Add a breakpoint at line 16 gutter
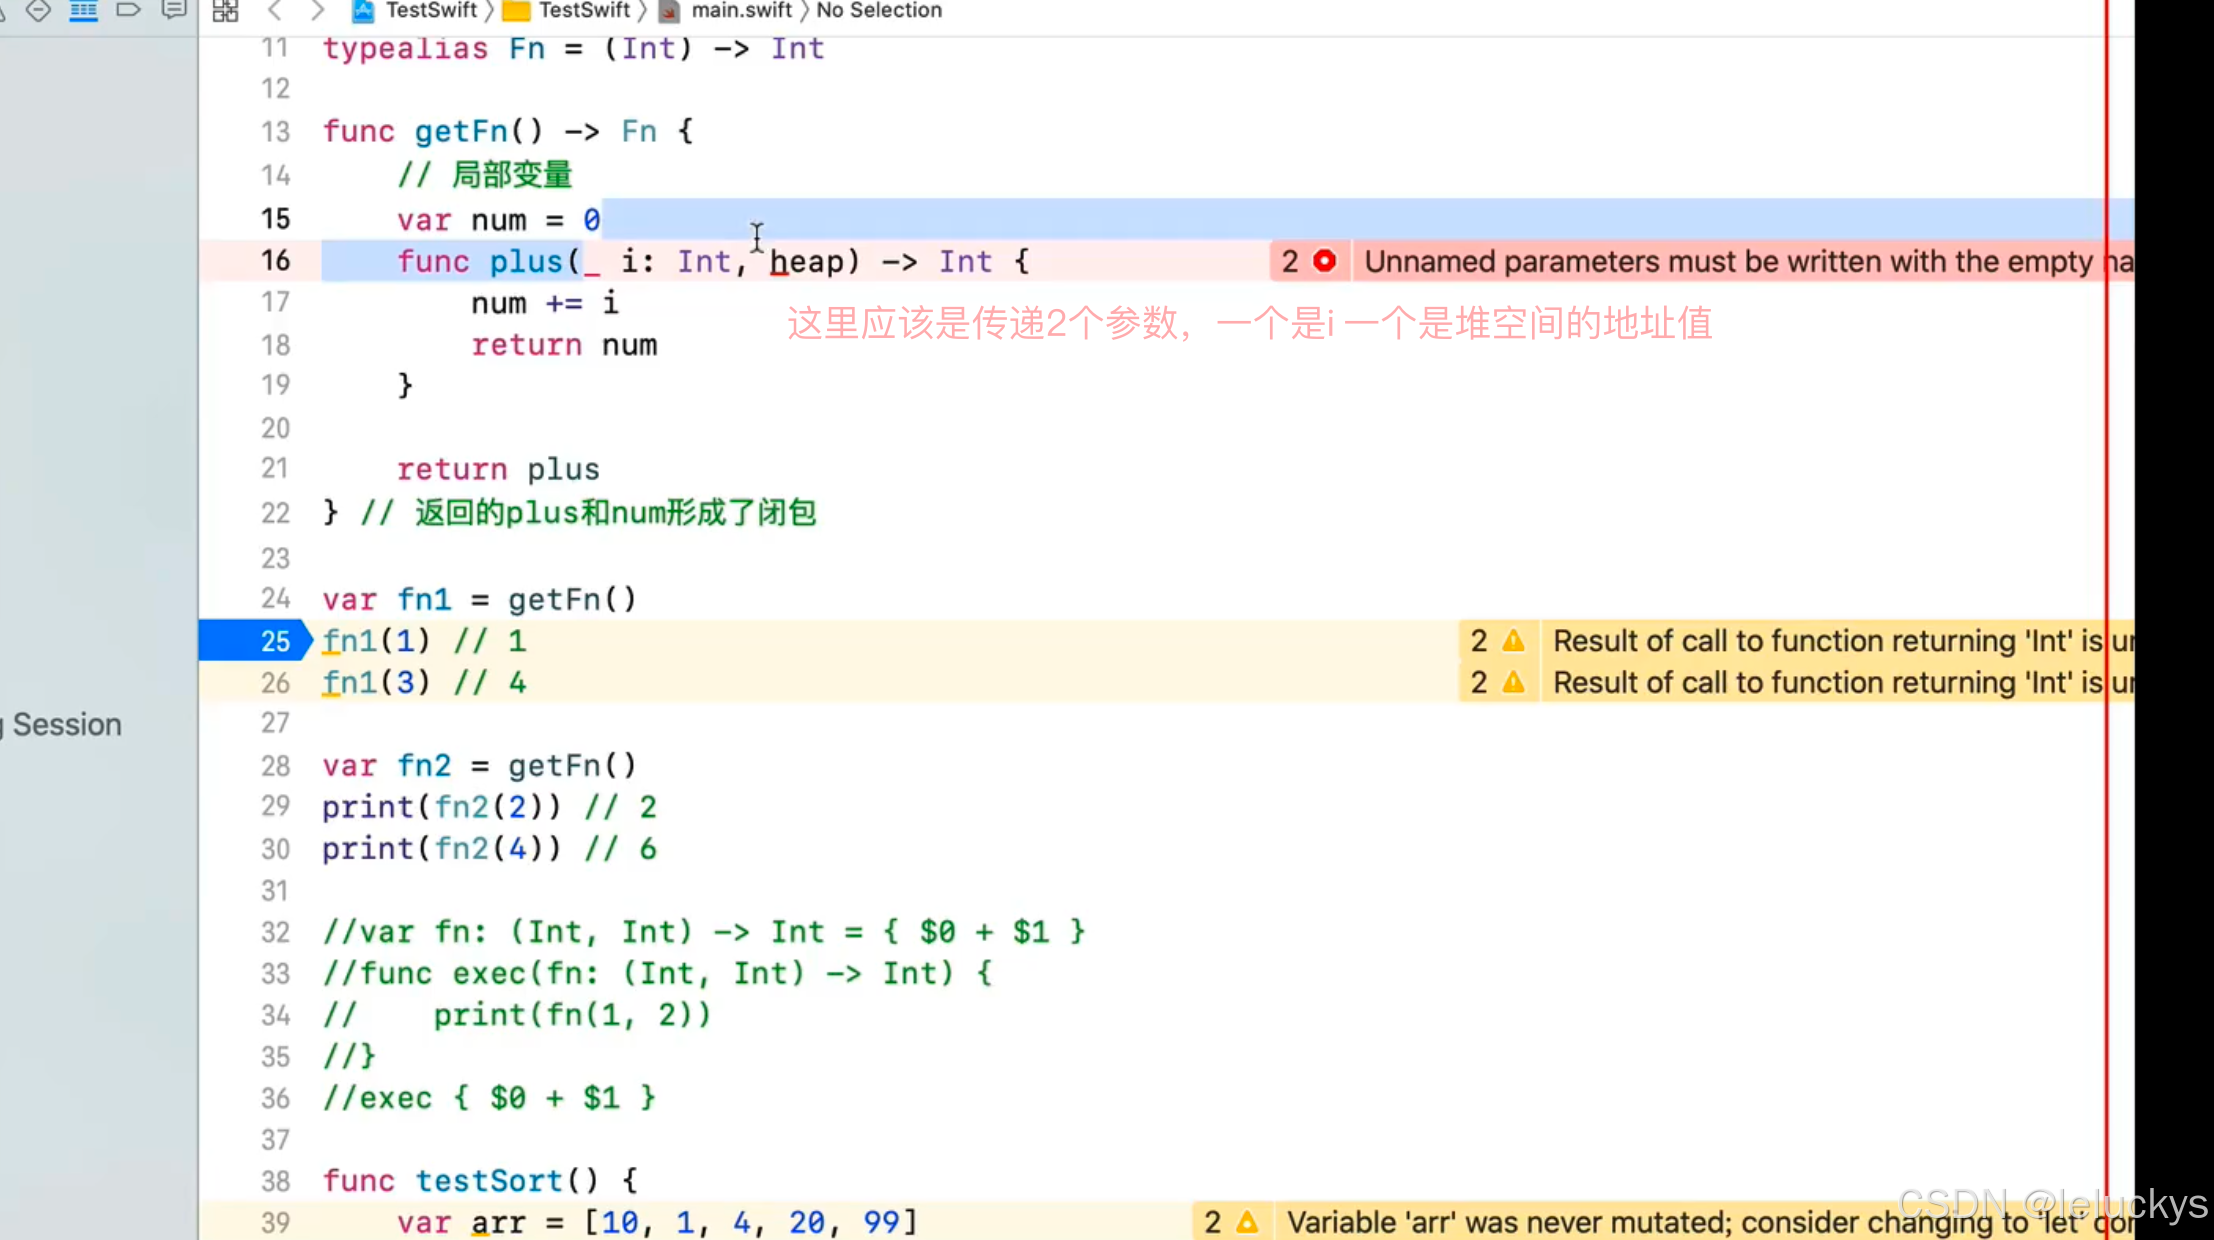 pyautogui.click(x=275, y=261)
